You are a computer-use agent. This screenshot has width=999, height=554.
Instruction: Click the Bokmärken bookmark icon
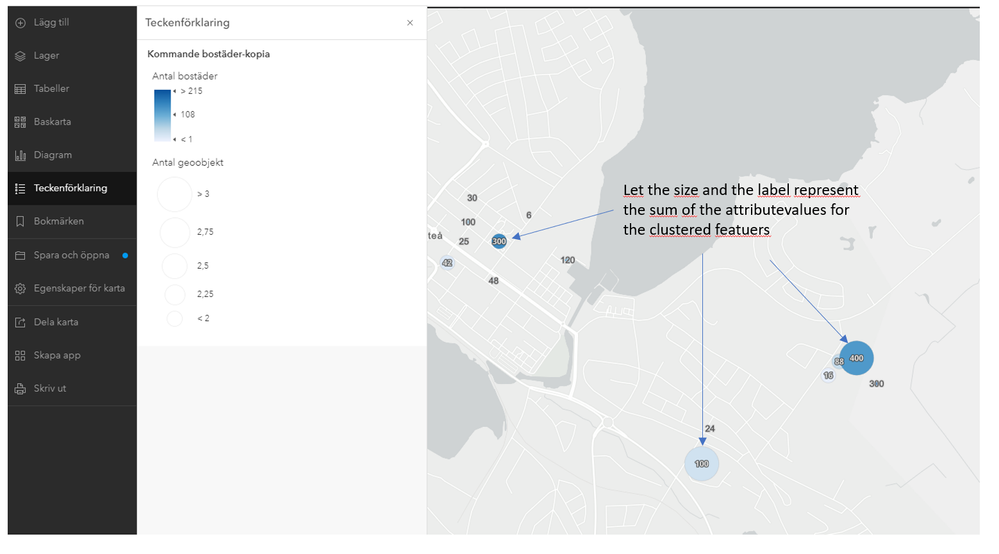point(20,221)
